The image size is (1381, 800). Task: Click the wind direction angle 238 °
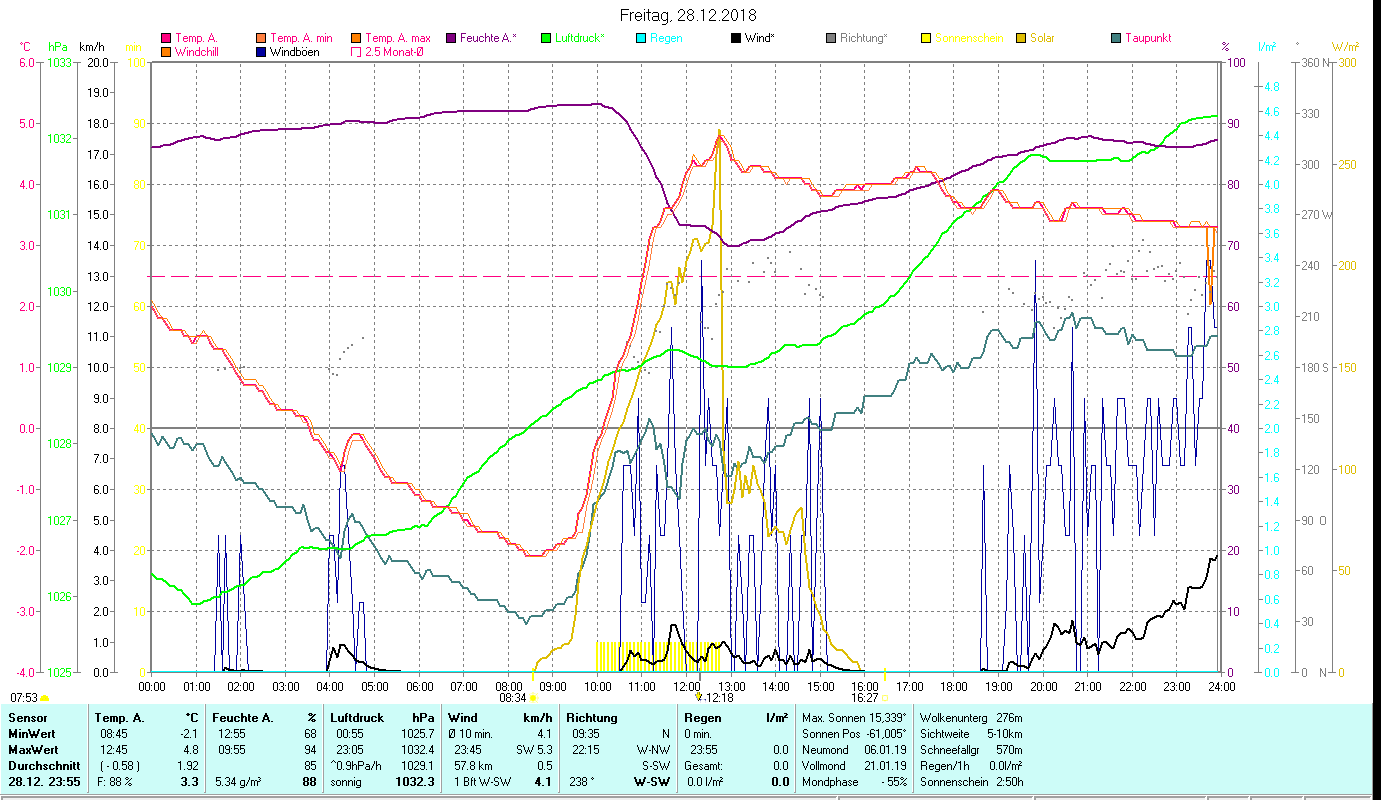pos(580,782)
